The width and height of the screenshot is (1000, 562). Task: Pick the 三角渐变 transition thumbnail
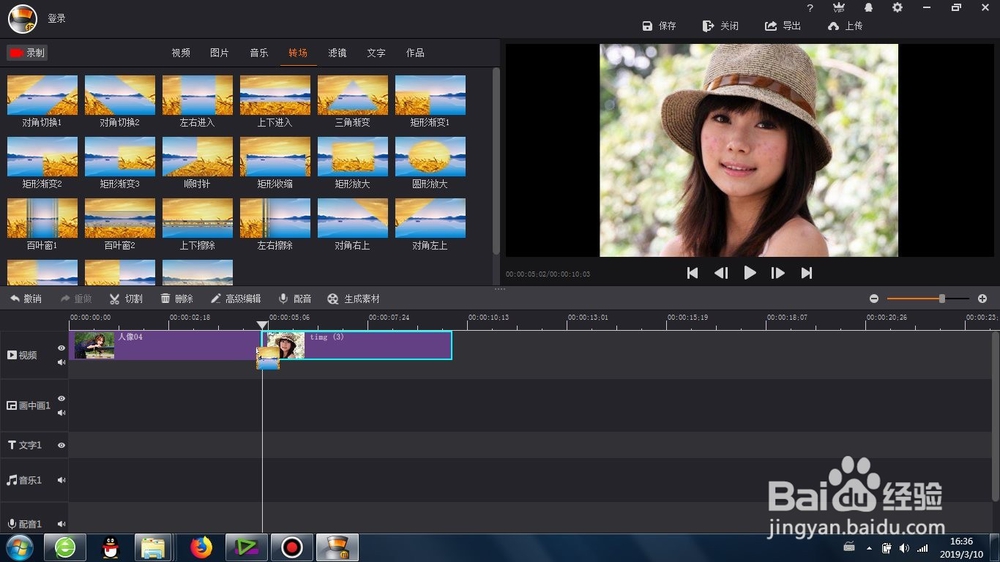tap(353, 95)
